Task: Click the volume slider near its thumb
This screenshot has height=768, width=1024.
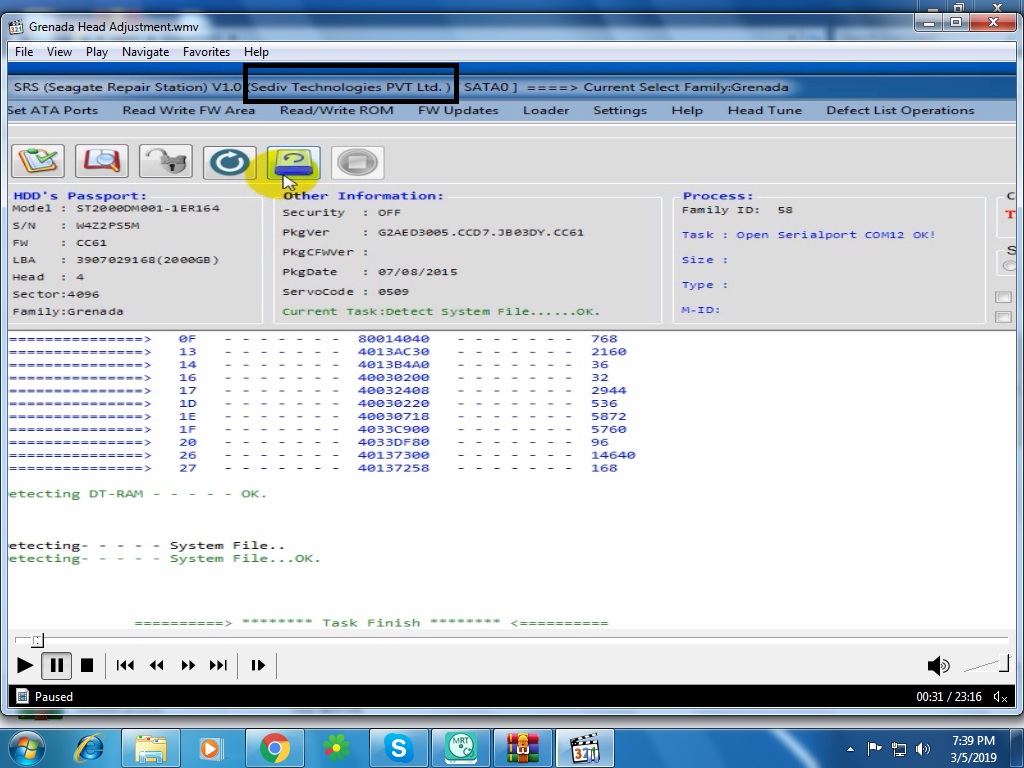Action: coord(1004,664)
